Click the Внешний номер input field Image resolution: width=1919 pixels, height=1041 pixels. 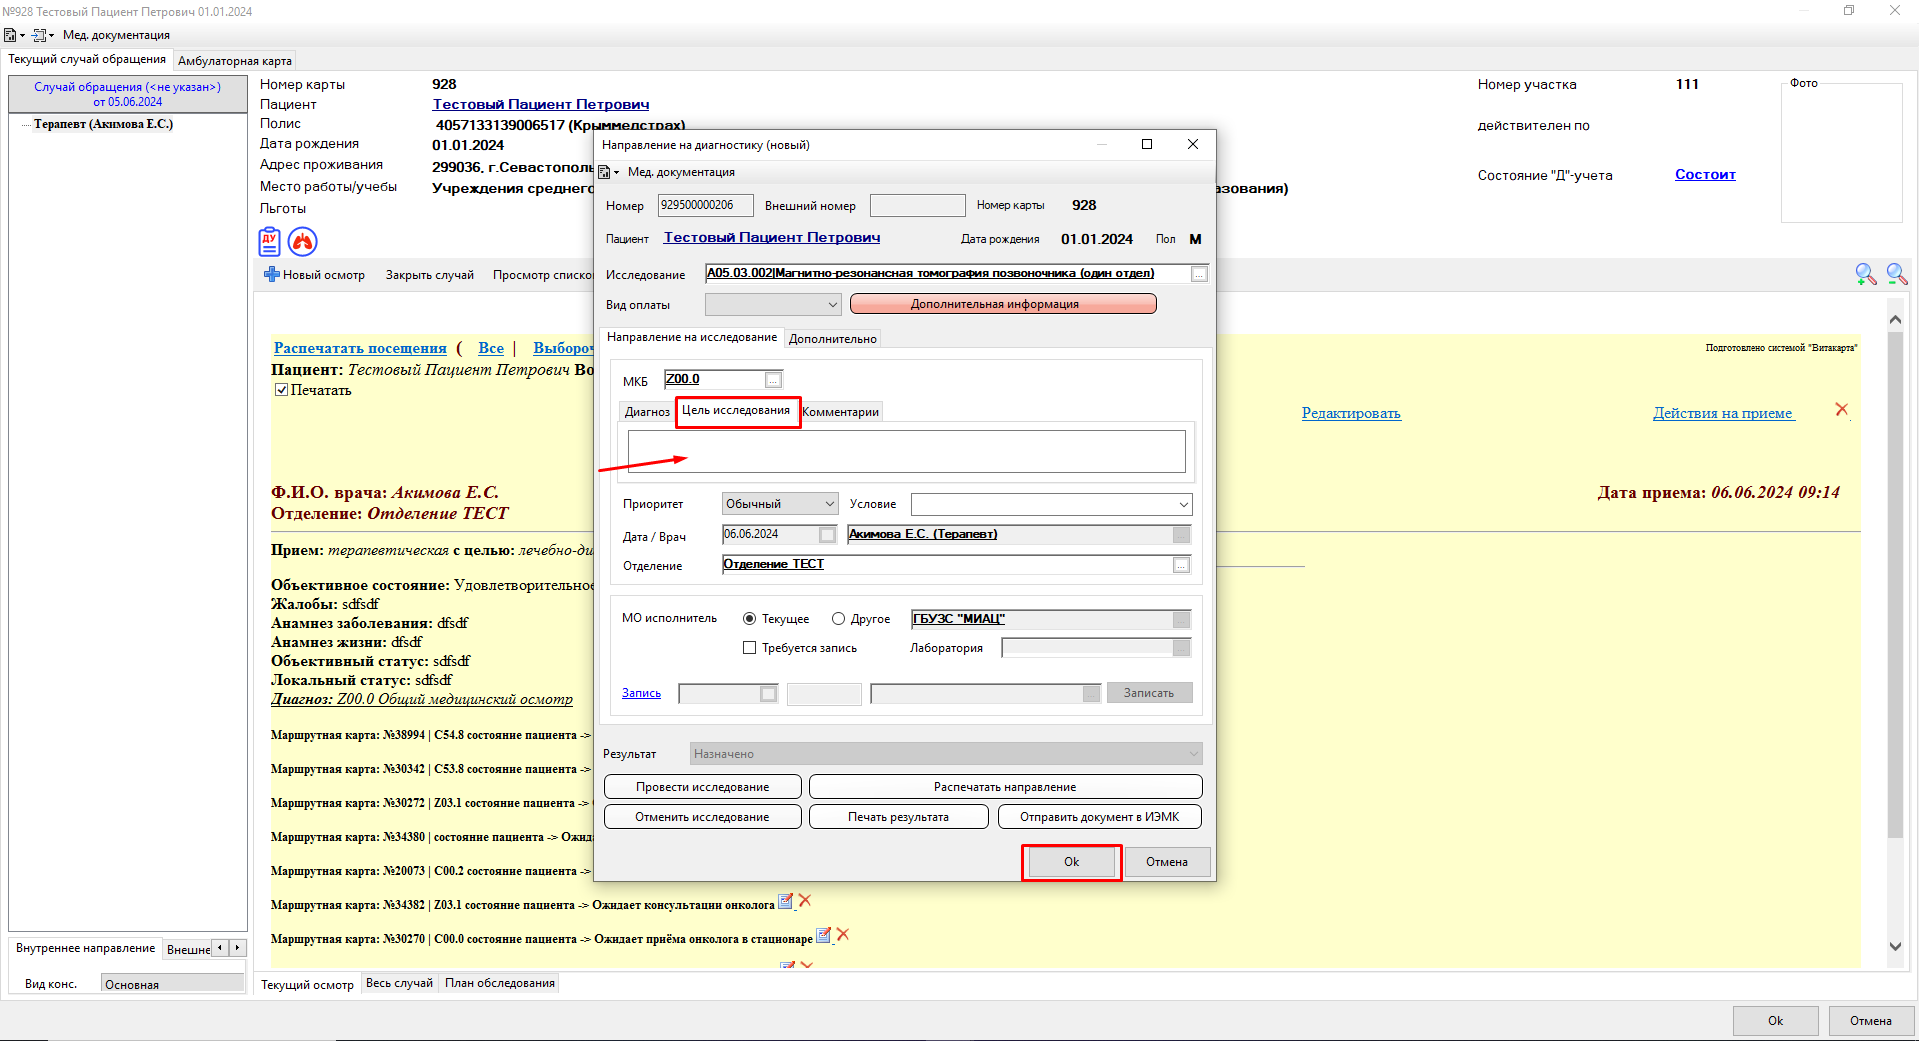click(917, 206)
